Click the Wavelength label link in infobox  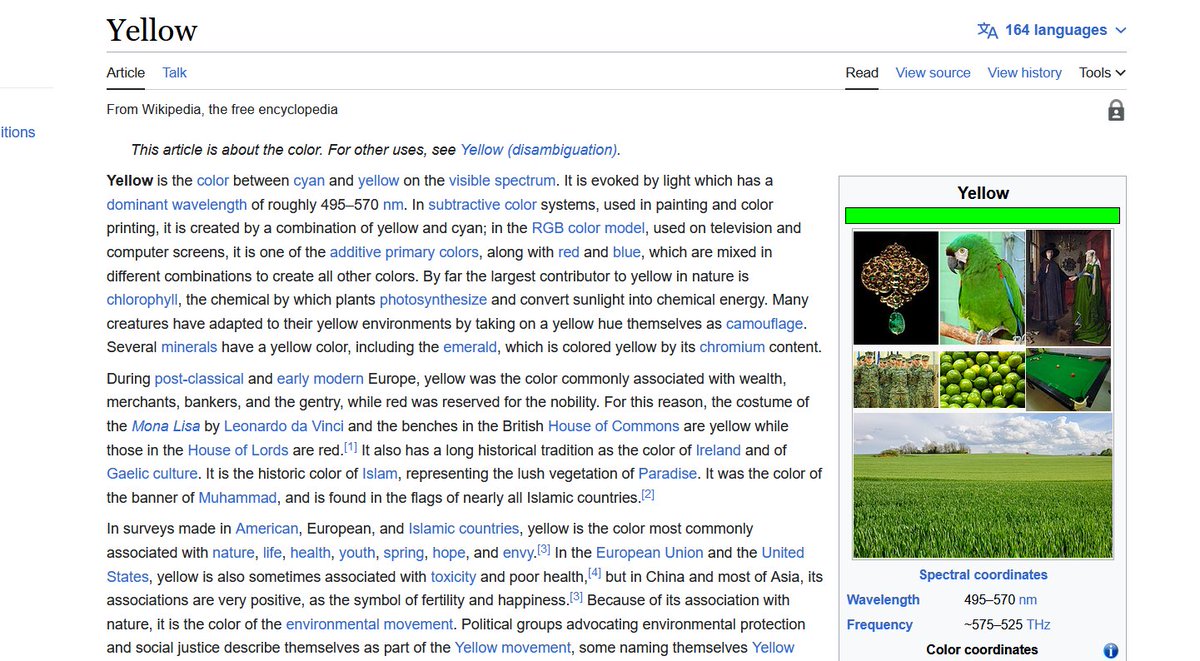pos(883,600)
